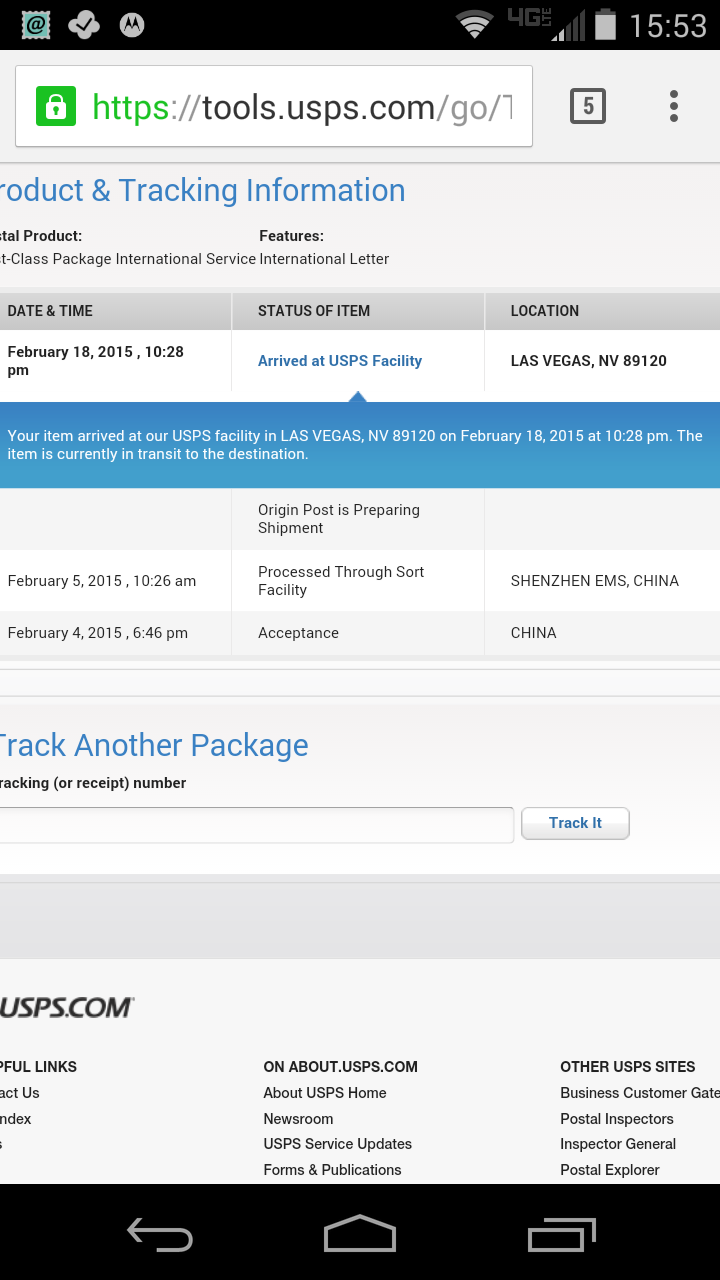Screen dimensions: 720x1280
Task: Tap the USPS.COM footer logo
Action: [x=66, y=1007]
